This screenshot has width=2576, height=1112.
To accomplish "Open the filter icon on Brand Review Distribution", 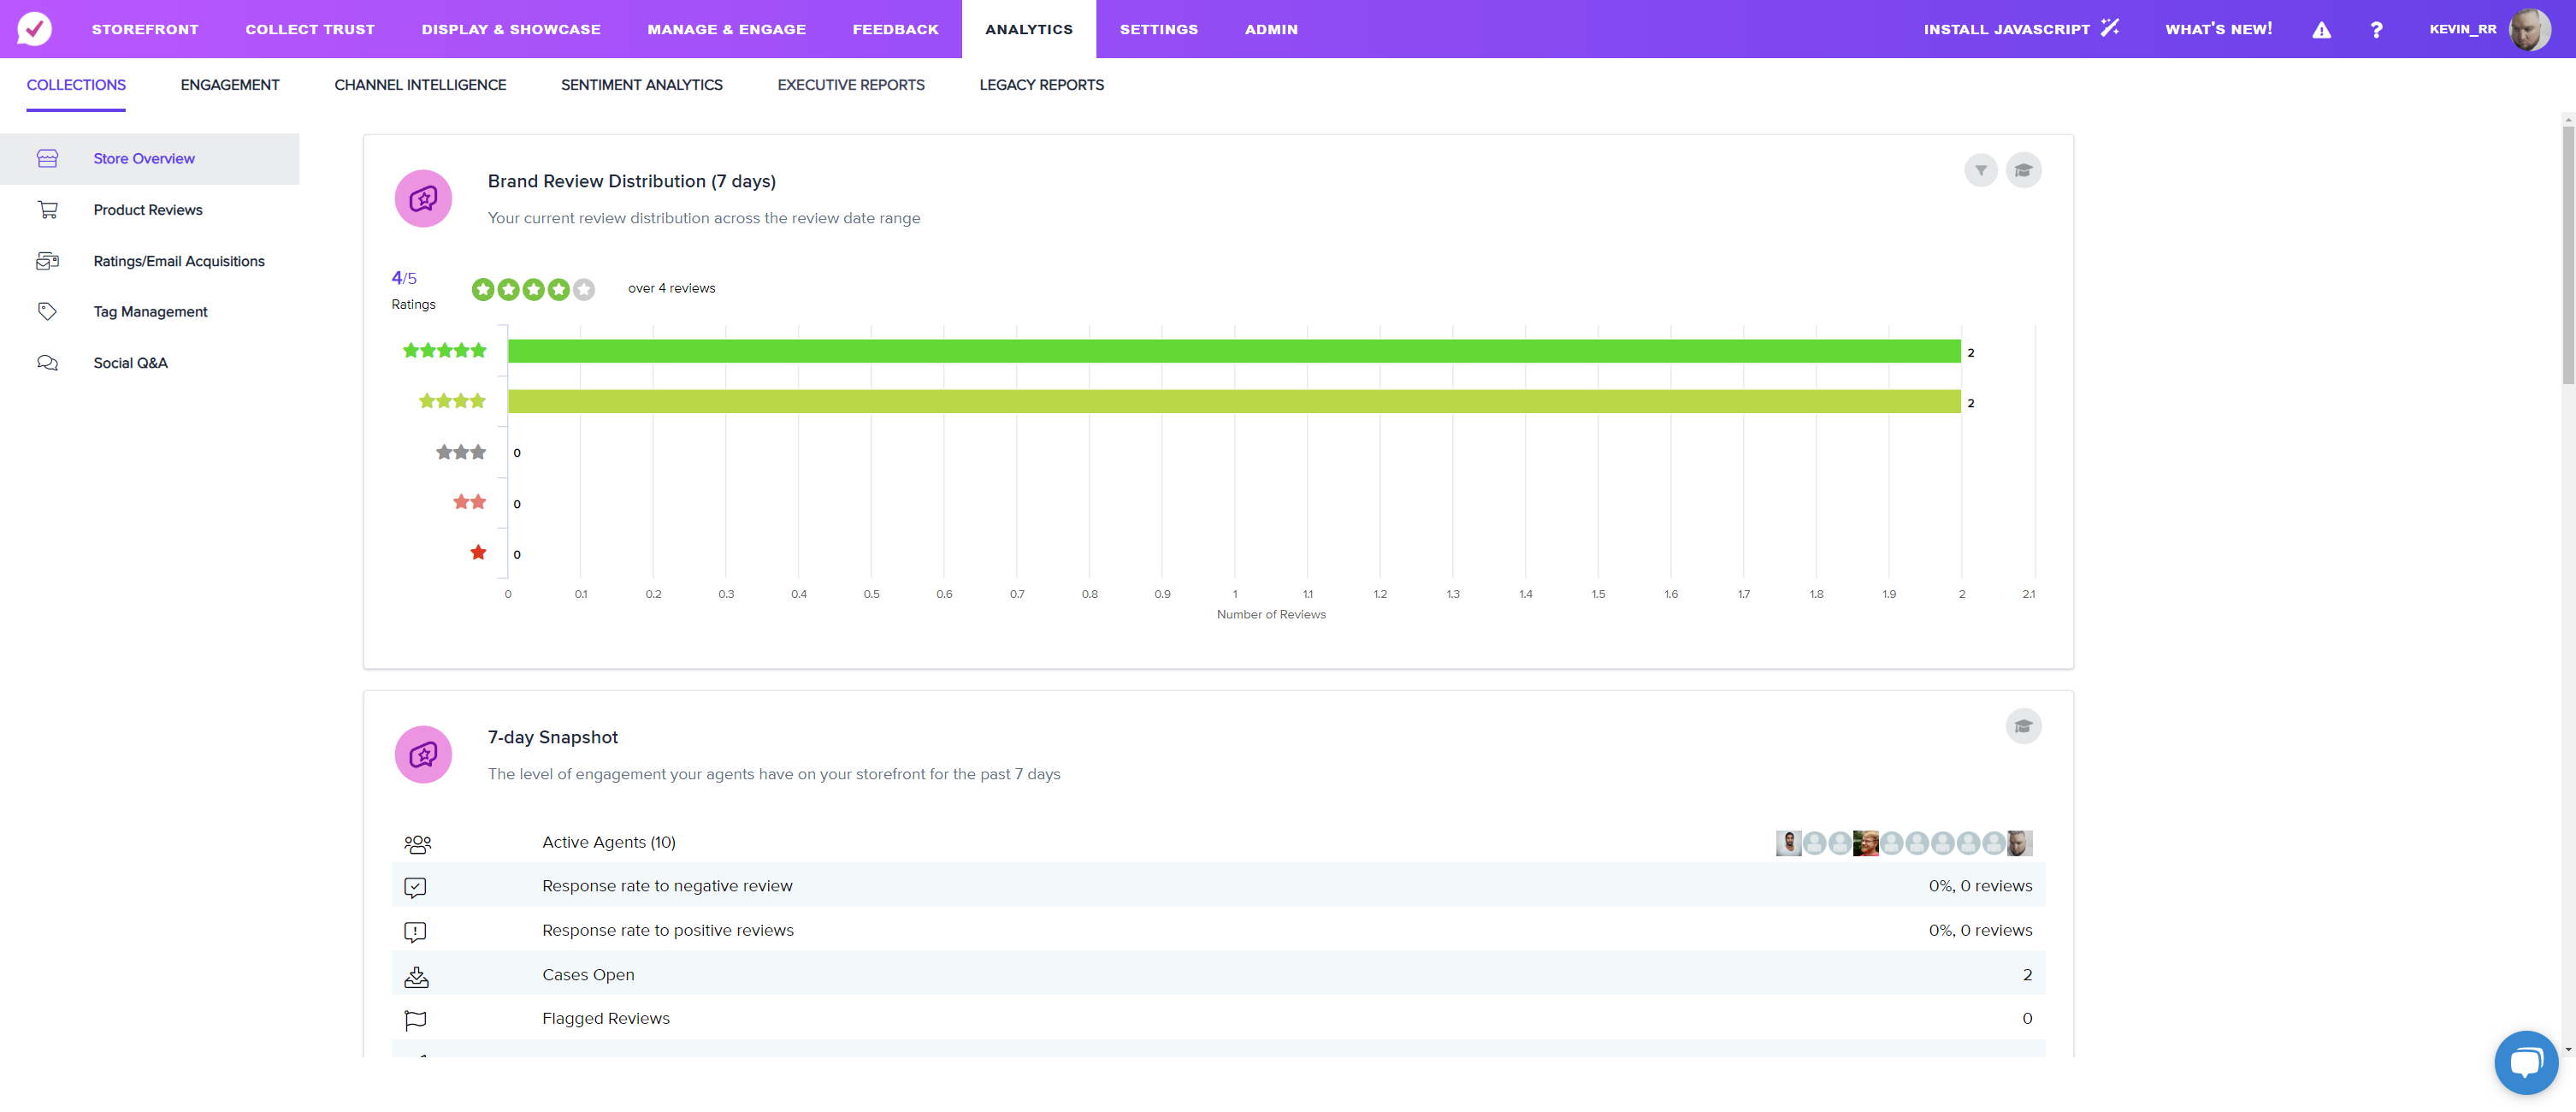I will pos(1980,170).
